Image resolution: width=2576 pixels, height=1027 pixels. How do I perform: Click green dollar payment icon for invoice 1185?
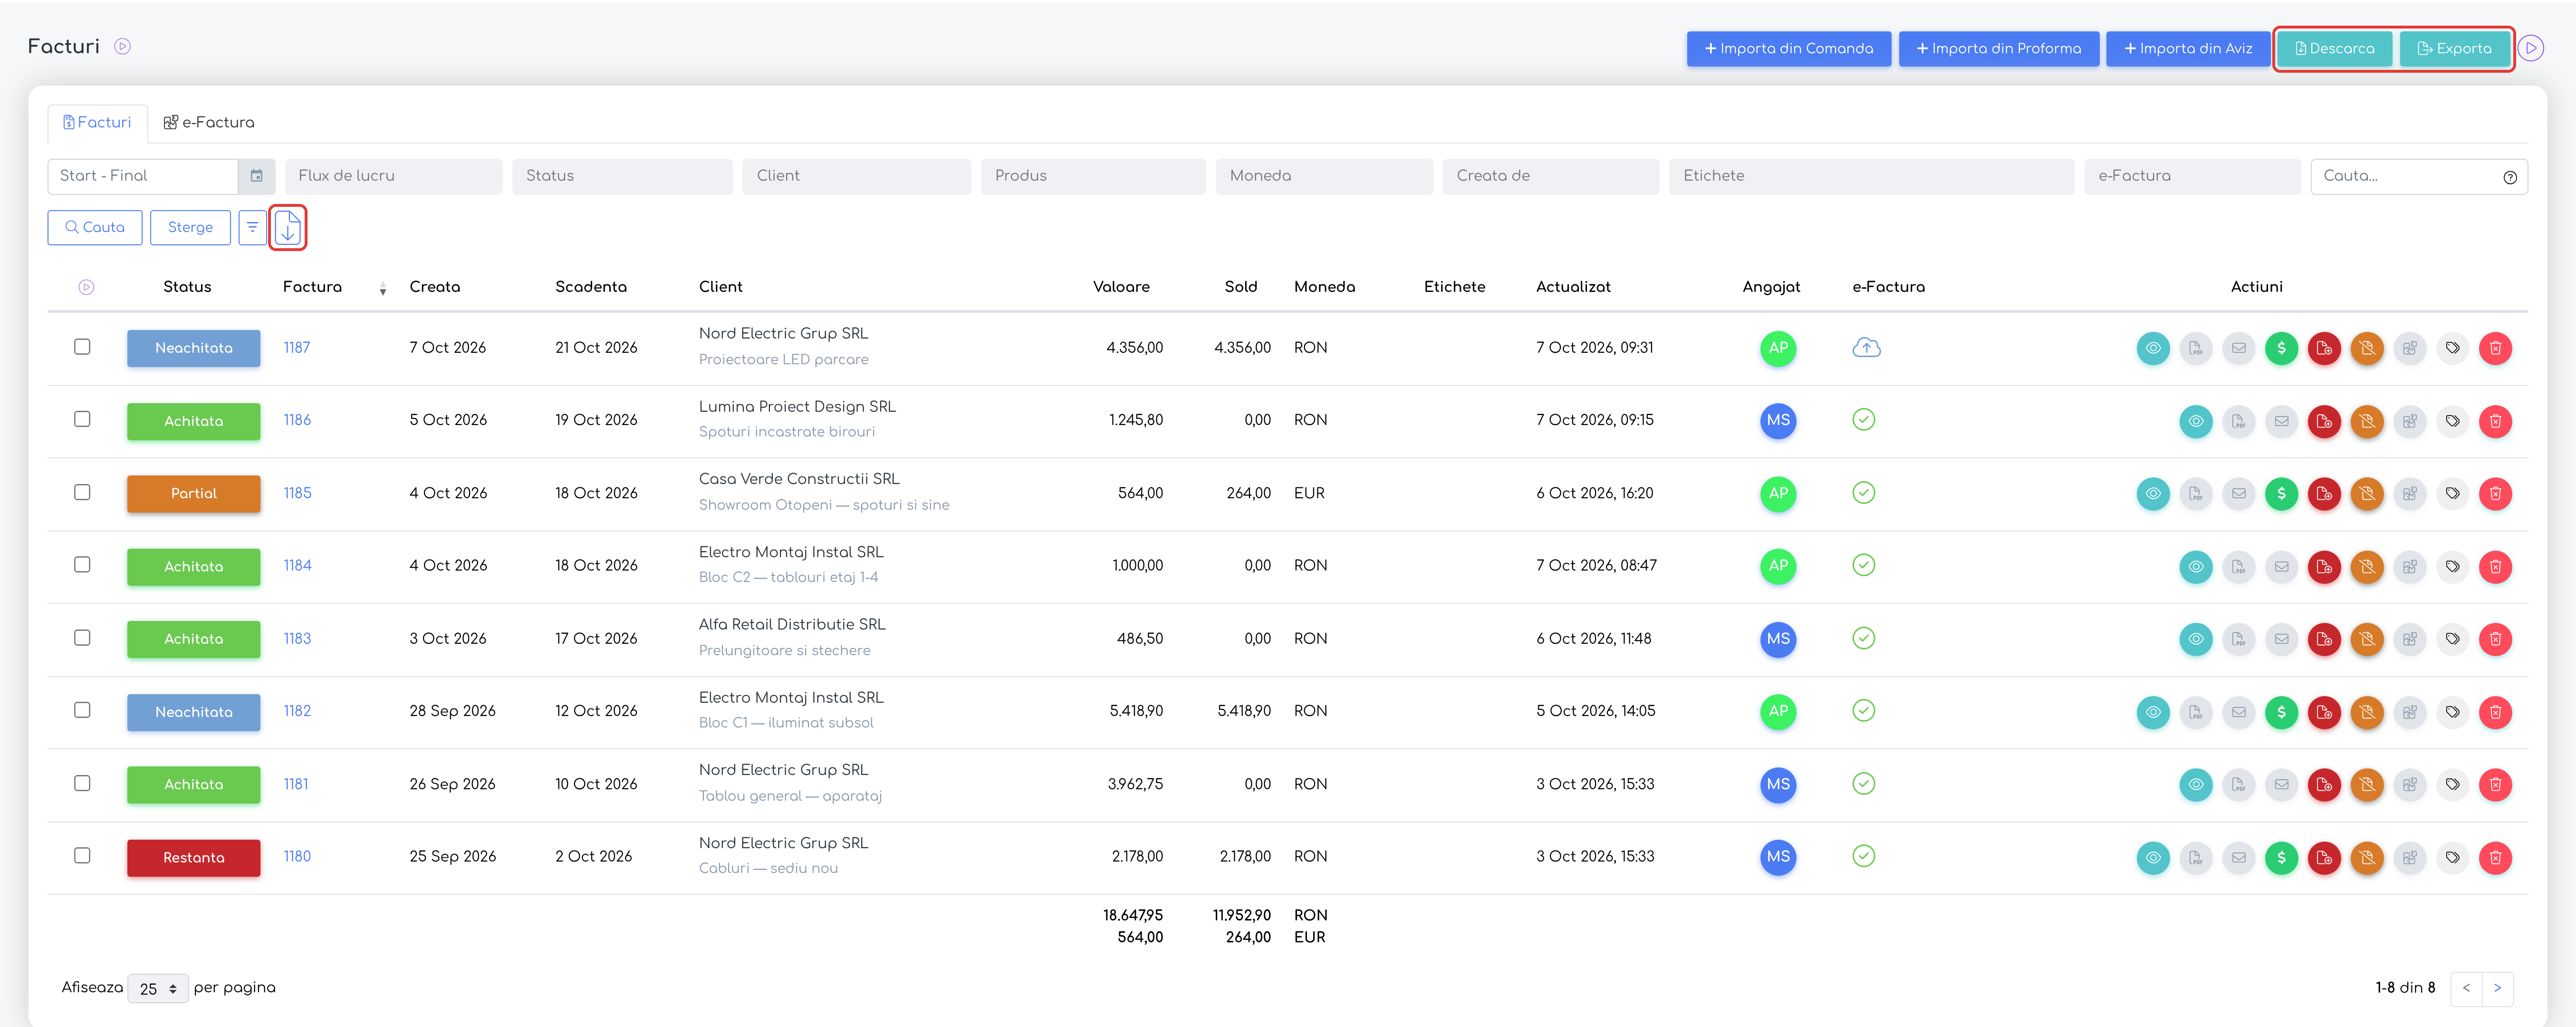click(2281, 493)
